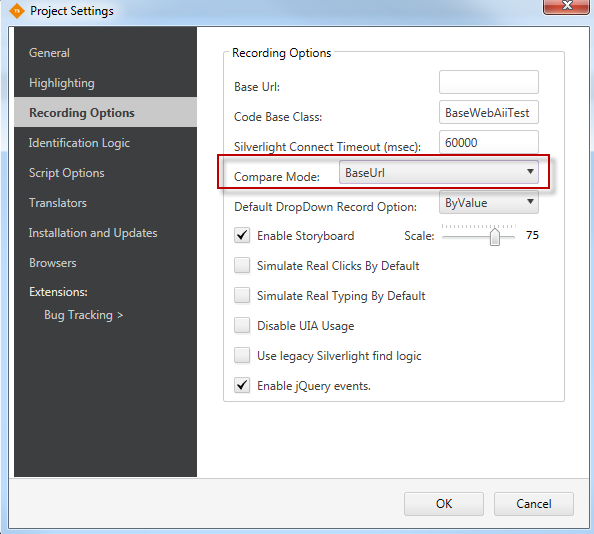Image resolution: width=594 pixels, height=534 pixels.
Task: Open Default DropDown Record Option dropdown
Action: click(489, 202)
